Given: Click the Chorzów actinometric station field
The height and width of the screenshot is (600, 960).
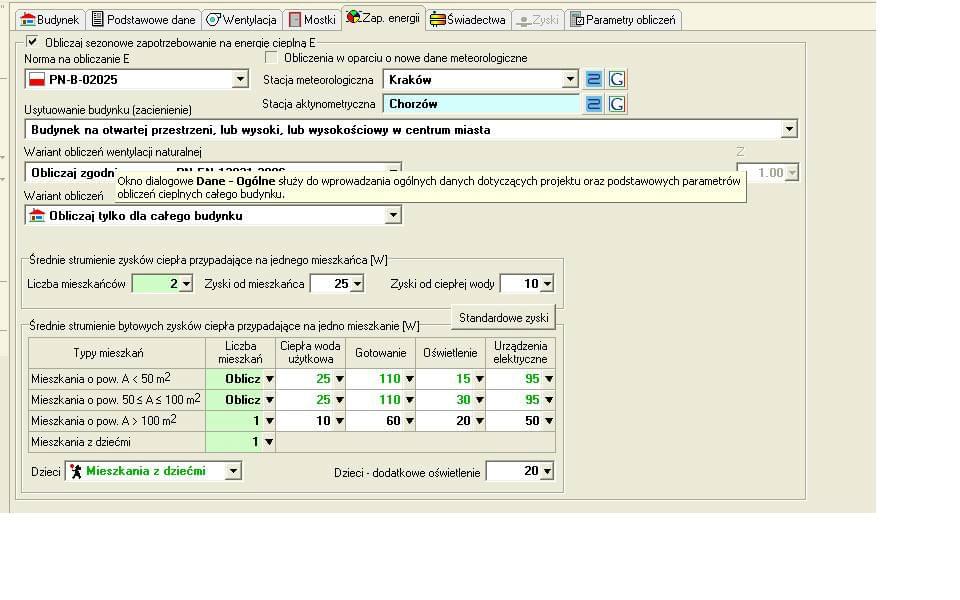Looking at the screenshot, I should (x=481, y=104).
